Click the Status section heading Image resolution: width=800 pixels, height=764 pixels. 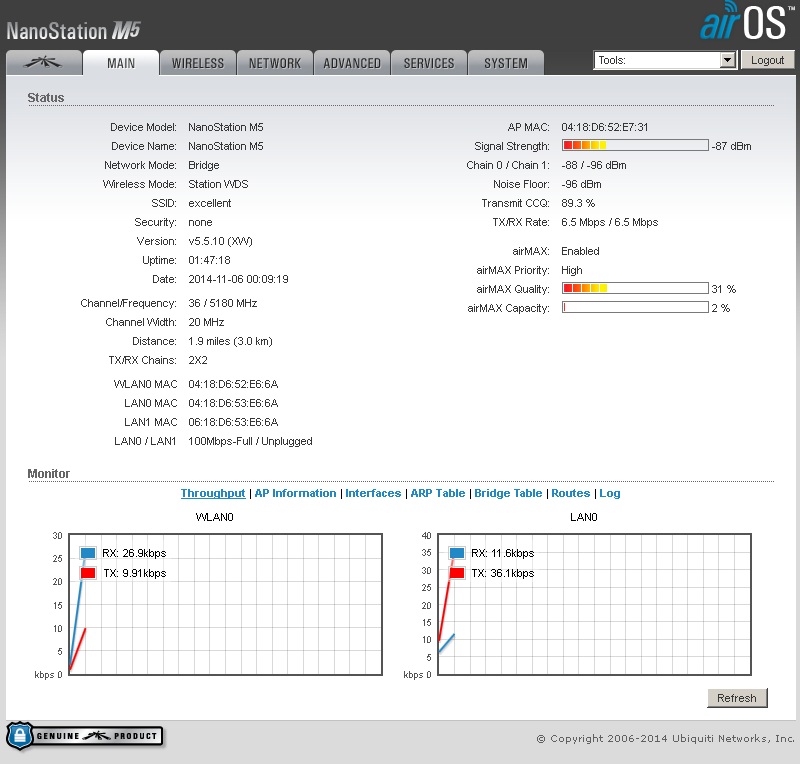click(x=46, y=97)
